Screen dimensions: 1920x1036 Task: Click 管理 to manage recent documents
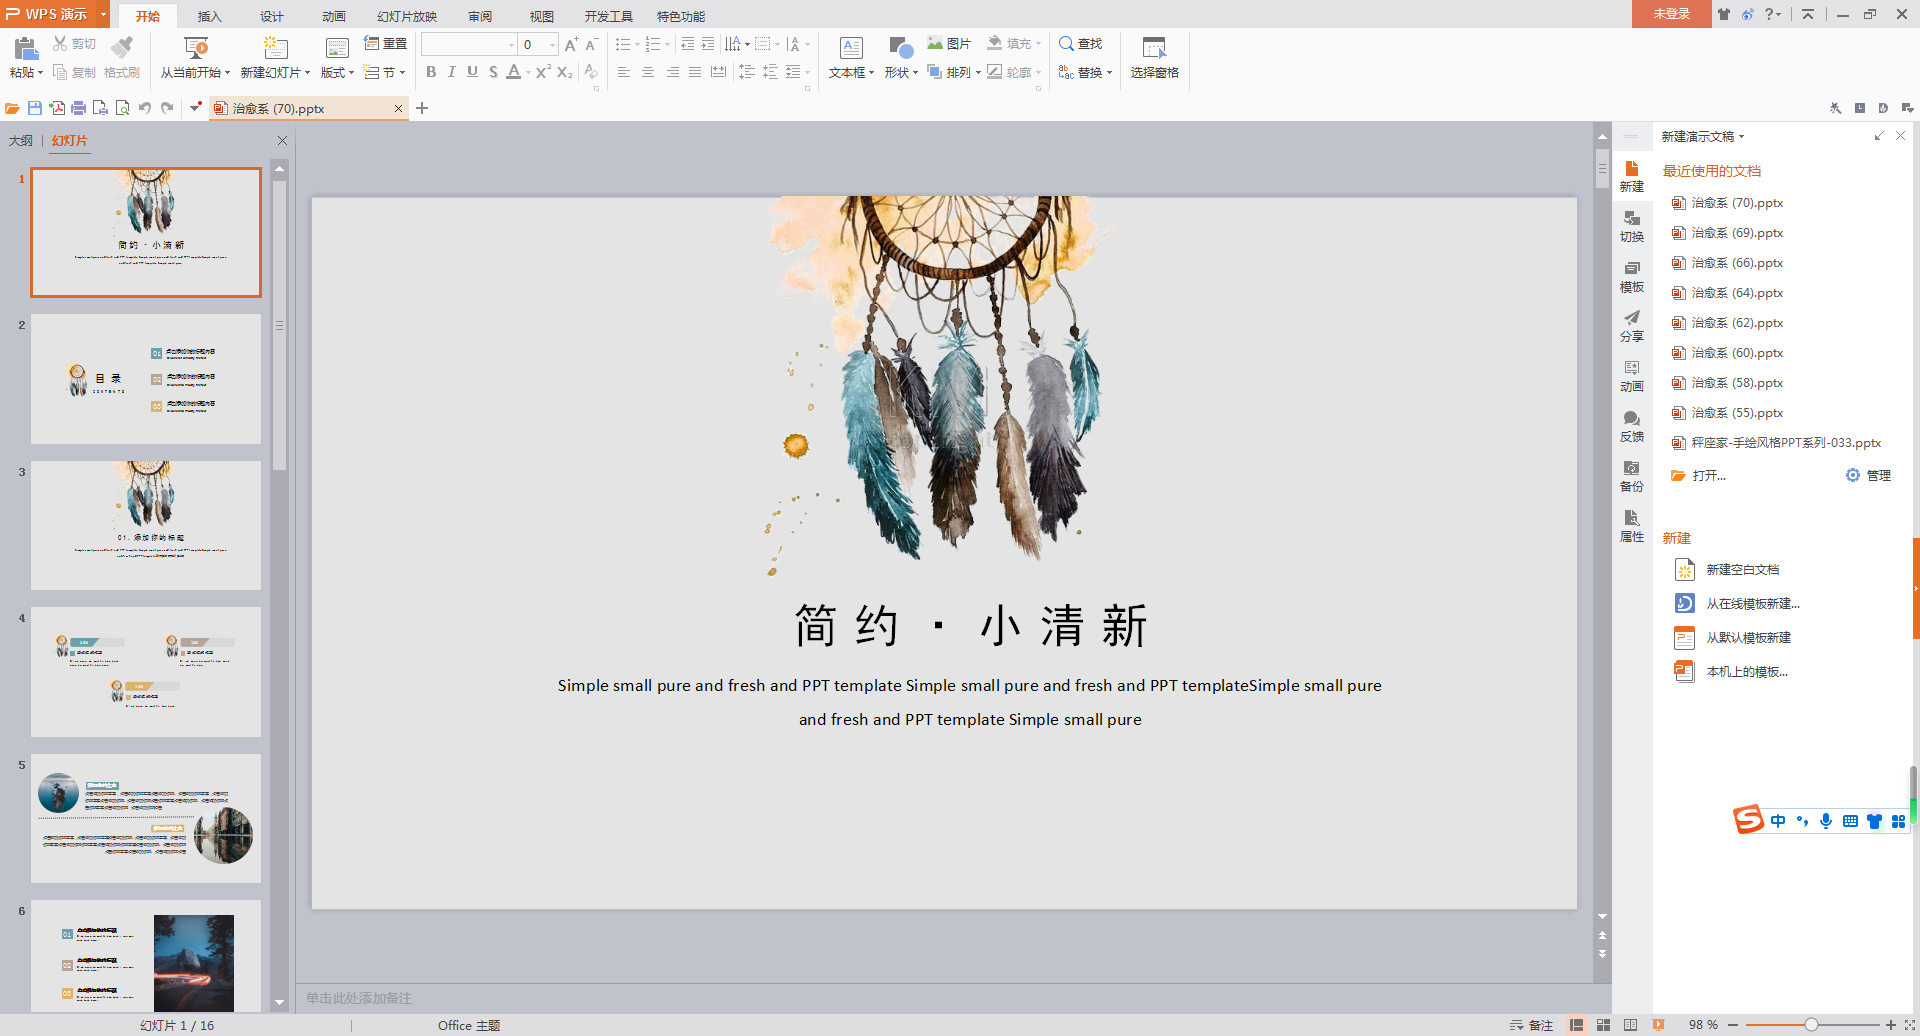1868,476
